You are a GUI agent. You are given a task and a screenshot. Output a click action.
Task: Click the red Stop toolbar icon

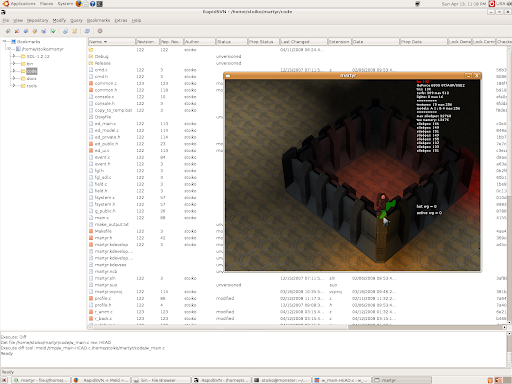click(100, 31)
